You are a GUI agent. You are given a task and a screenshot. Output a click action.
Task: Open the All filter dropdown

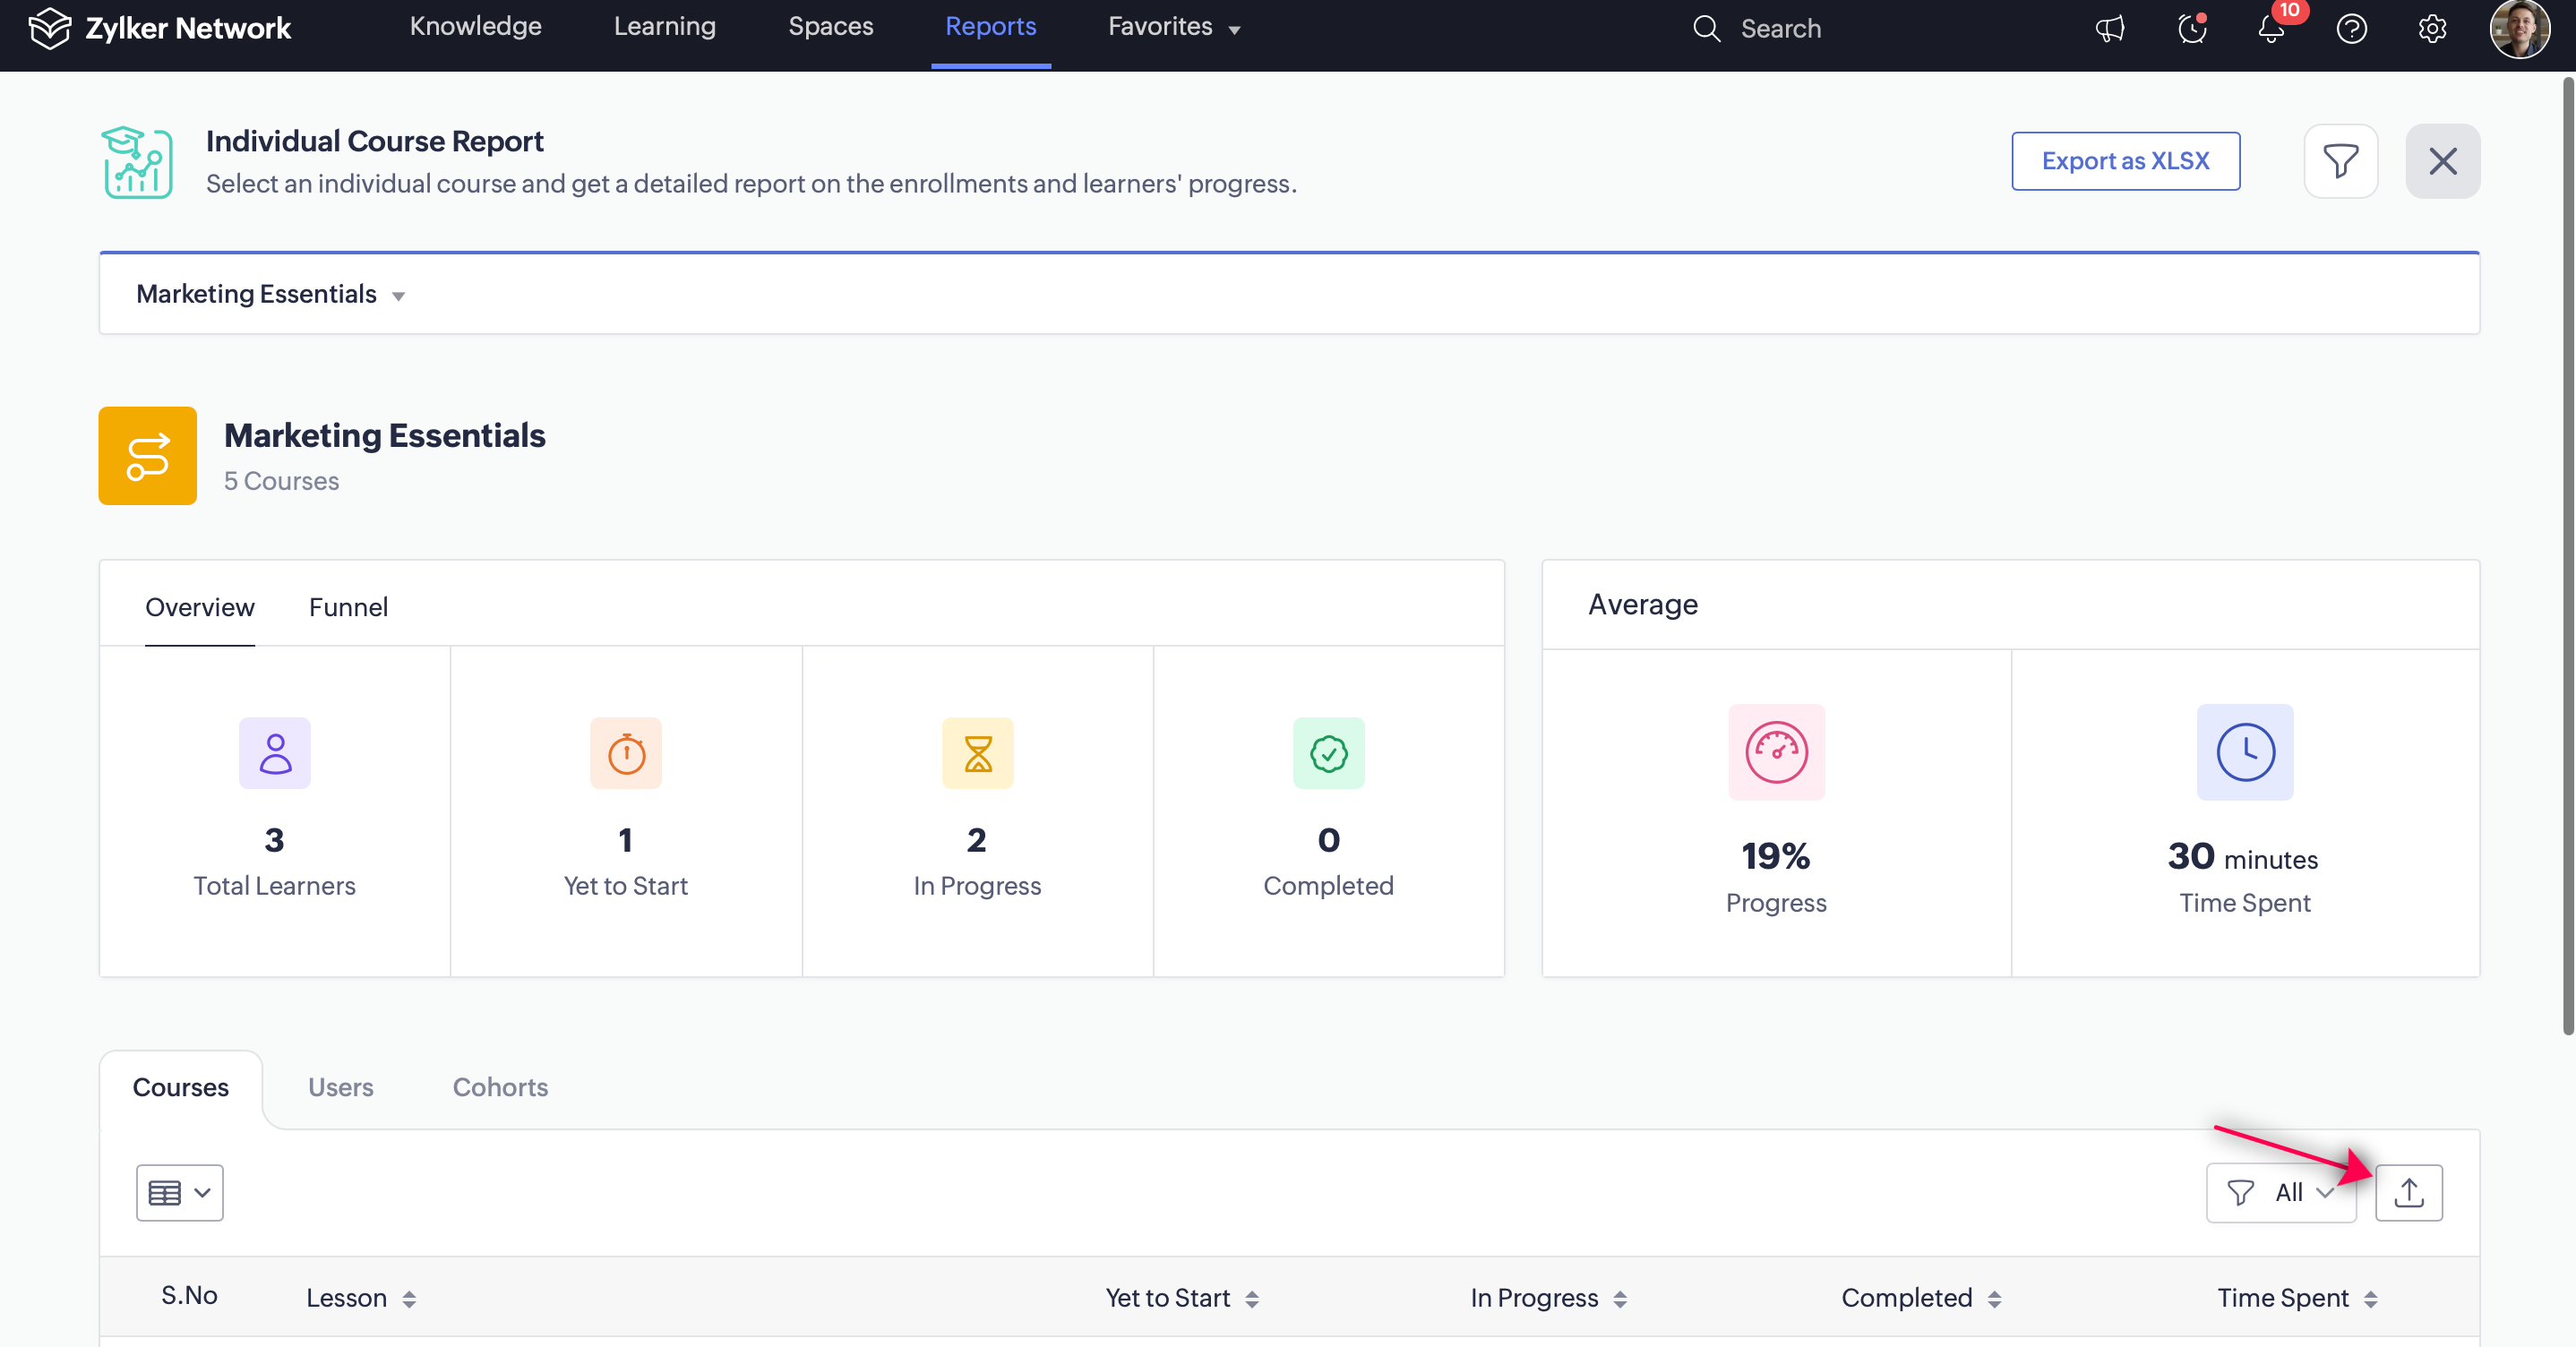[2280, 1192]
